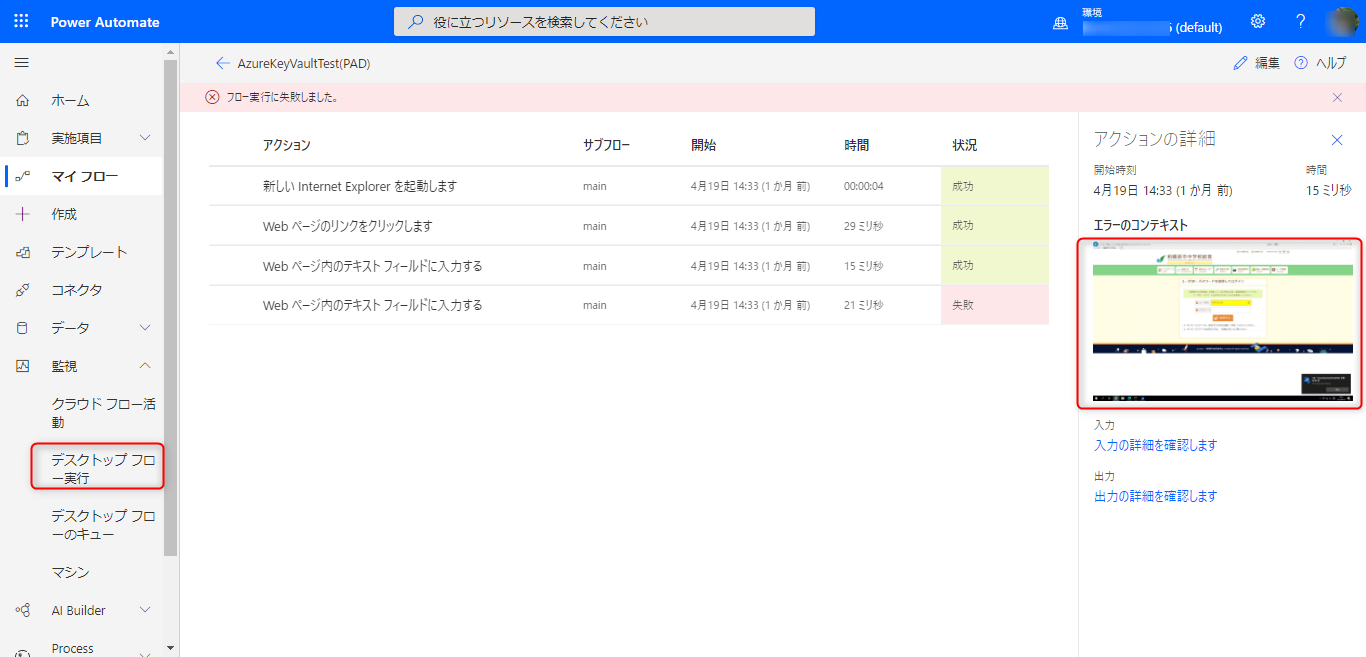Click the 15 ミリ秒 duration cell in the table
Viewport: 1366px width, 657px height.
coord(864,266)
